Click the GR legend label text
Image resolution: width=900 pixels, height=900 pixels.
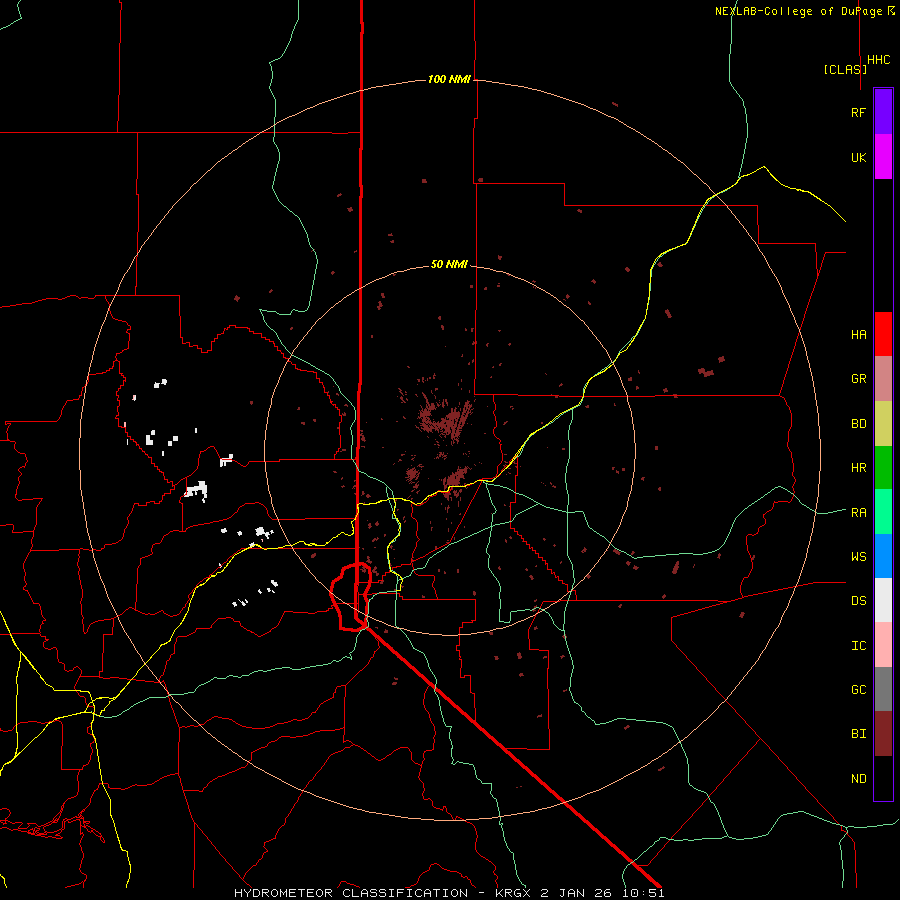tap(858, 379)
